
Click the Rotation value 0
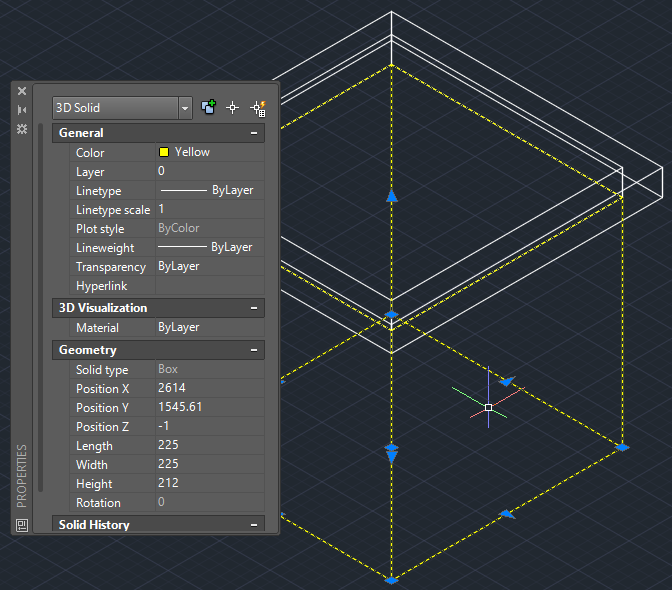(210, 502)
